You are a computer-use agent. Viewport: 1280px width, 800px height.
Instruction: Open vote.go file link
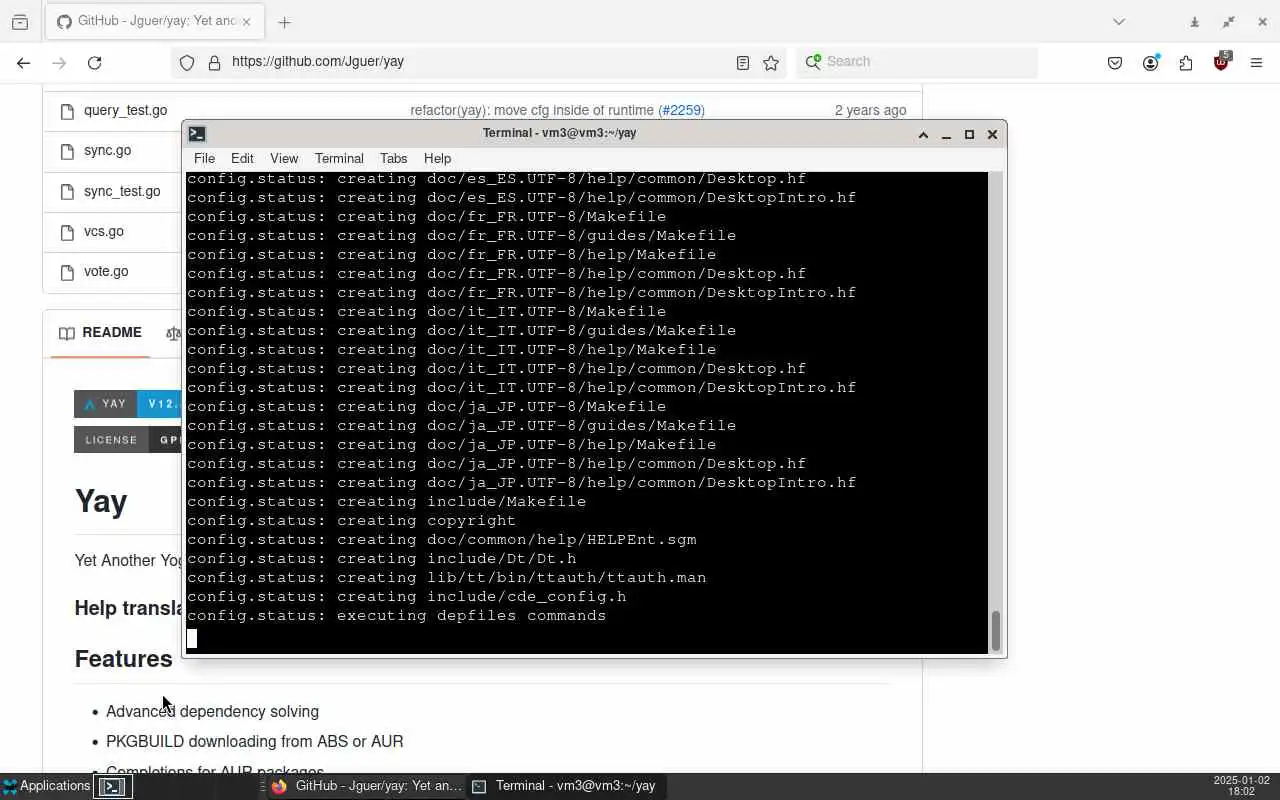106,271
